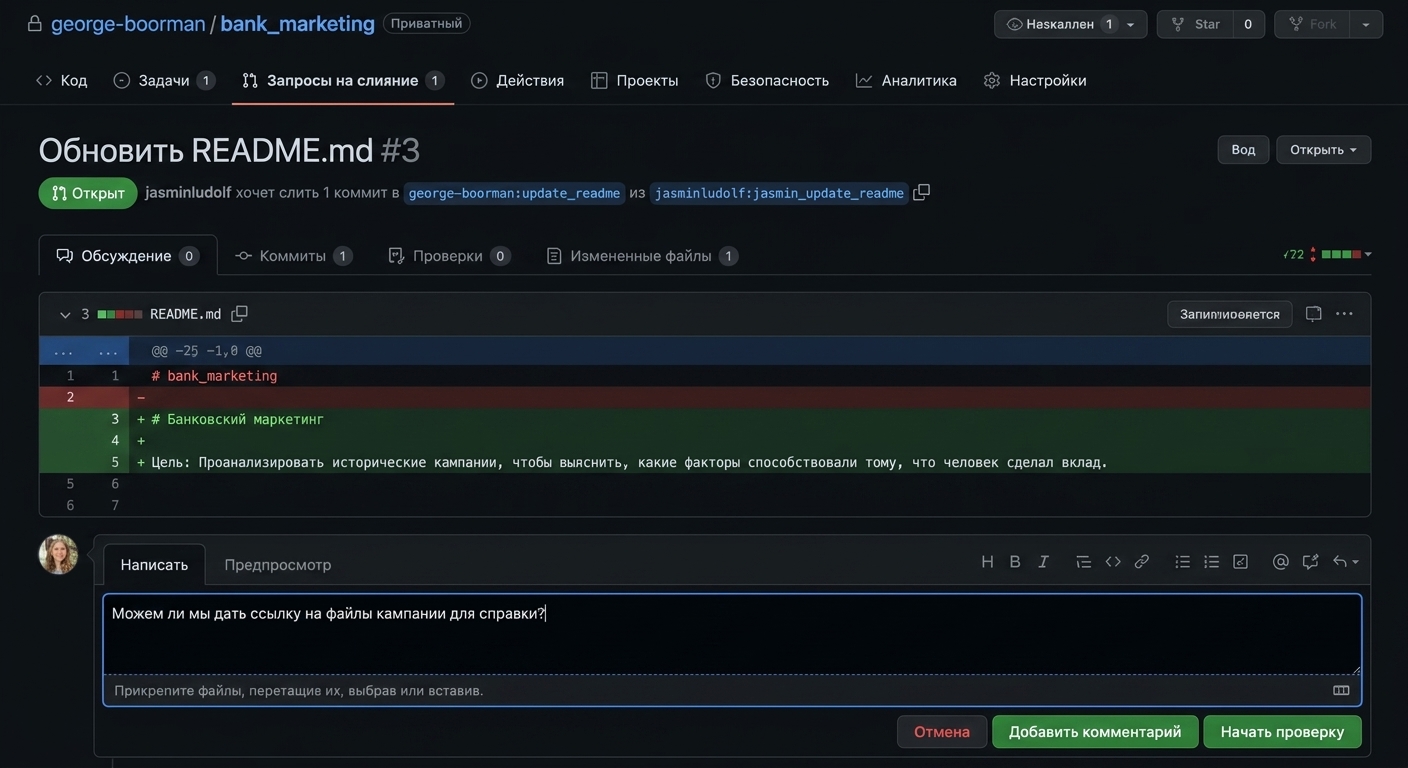1408x768 pixels.
Task: Switch to the "Измененные файлы" tab
Action: click(642, 256)
